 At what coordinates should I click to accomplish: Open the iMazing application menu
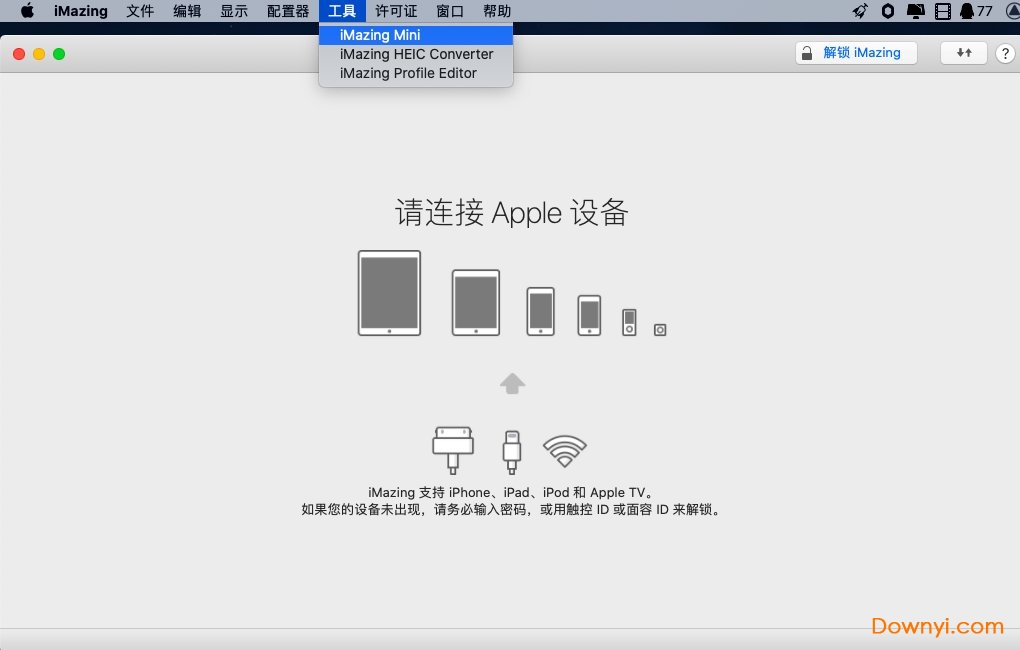point(80,11)
